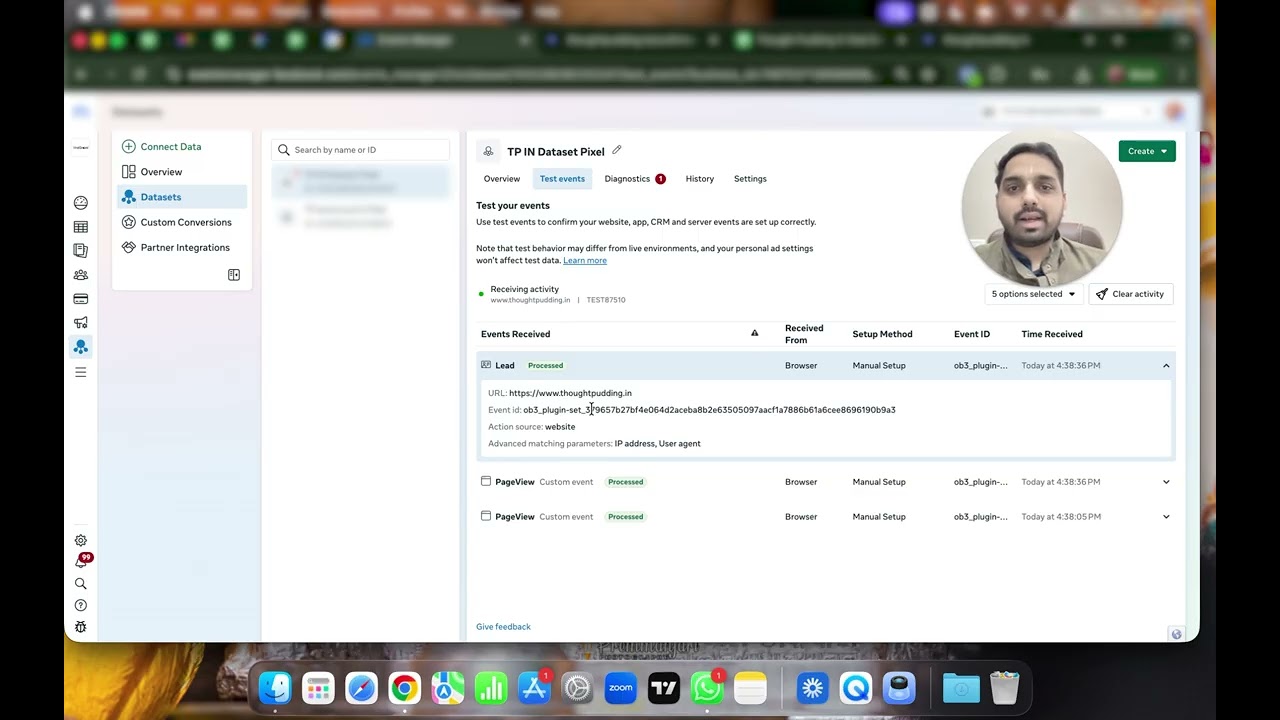1280x720 pixels.
Task: Open Launchpad from the Dock
Action: click(318, 688)
